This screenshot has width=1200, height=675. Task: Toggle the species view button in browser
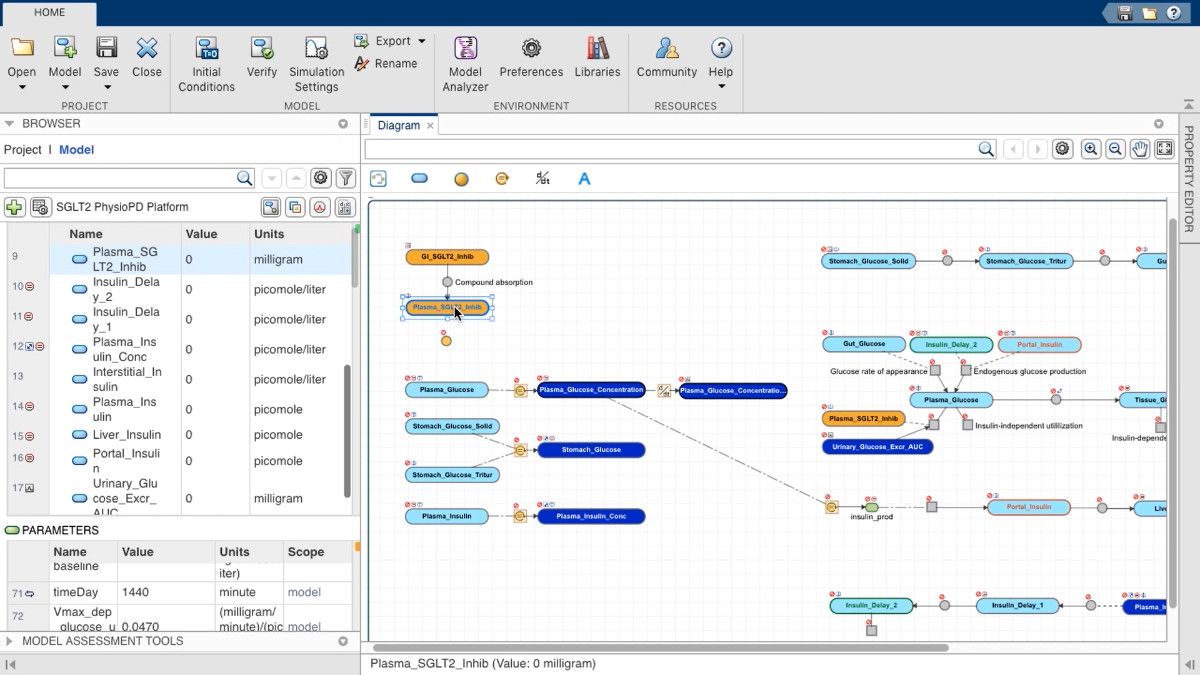pos(270,207)
